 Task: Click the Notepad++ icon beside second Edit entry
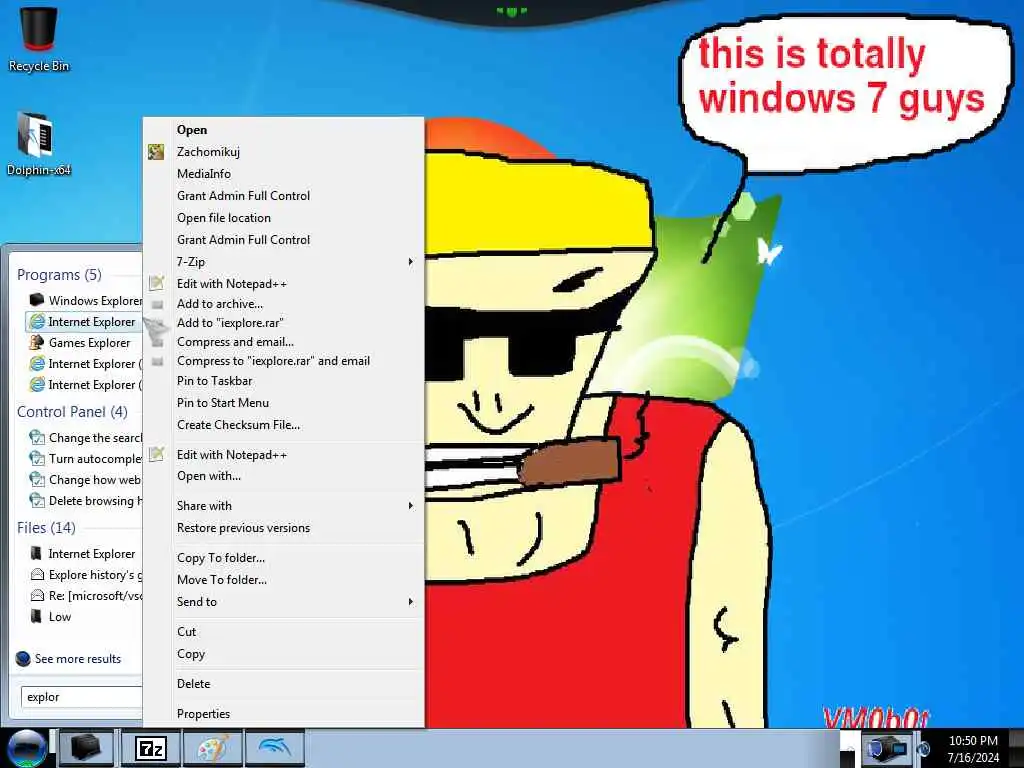pyautogui.click(x=156, y=454)
